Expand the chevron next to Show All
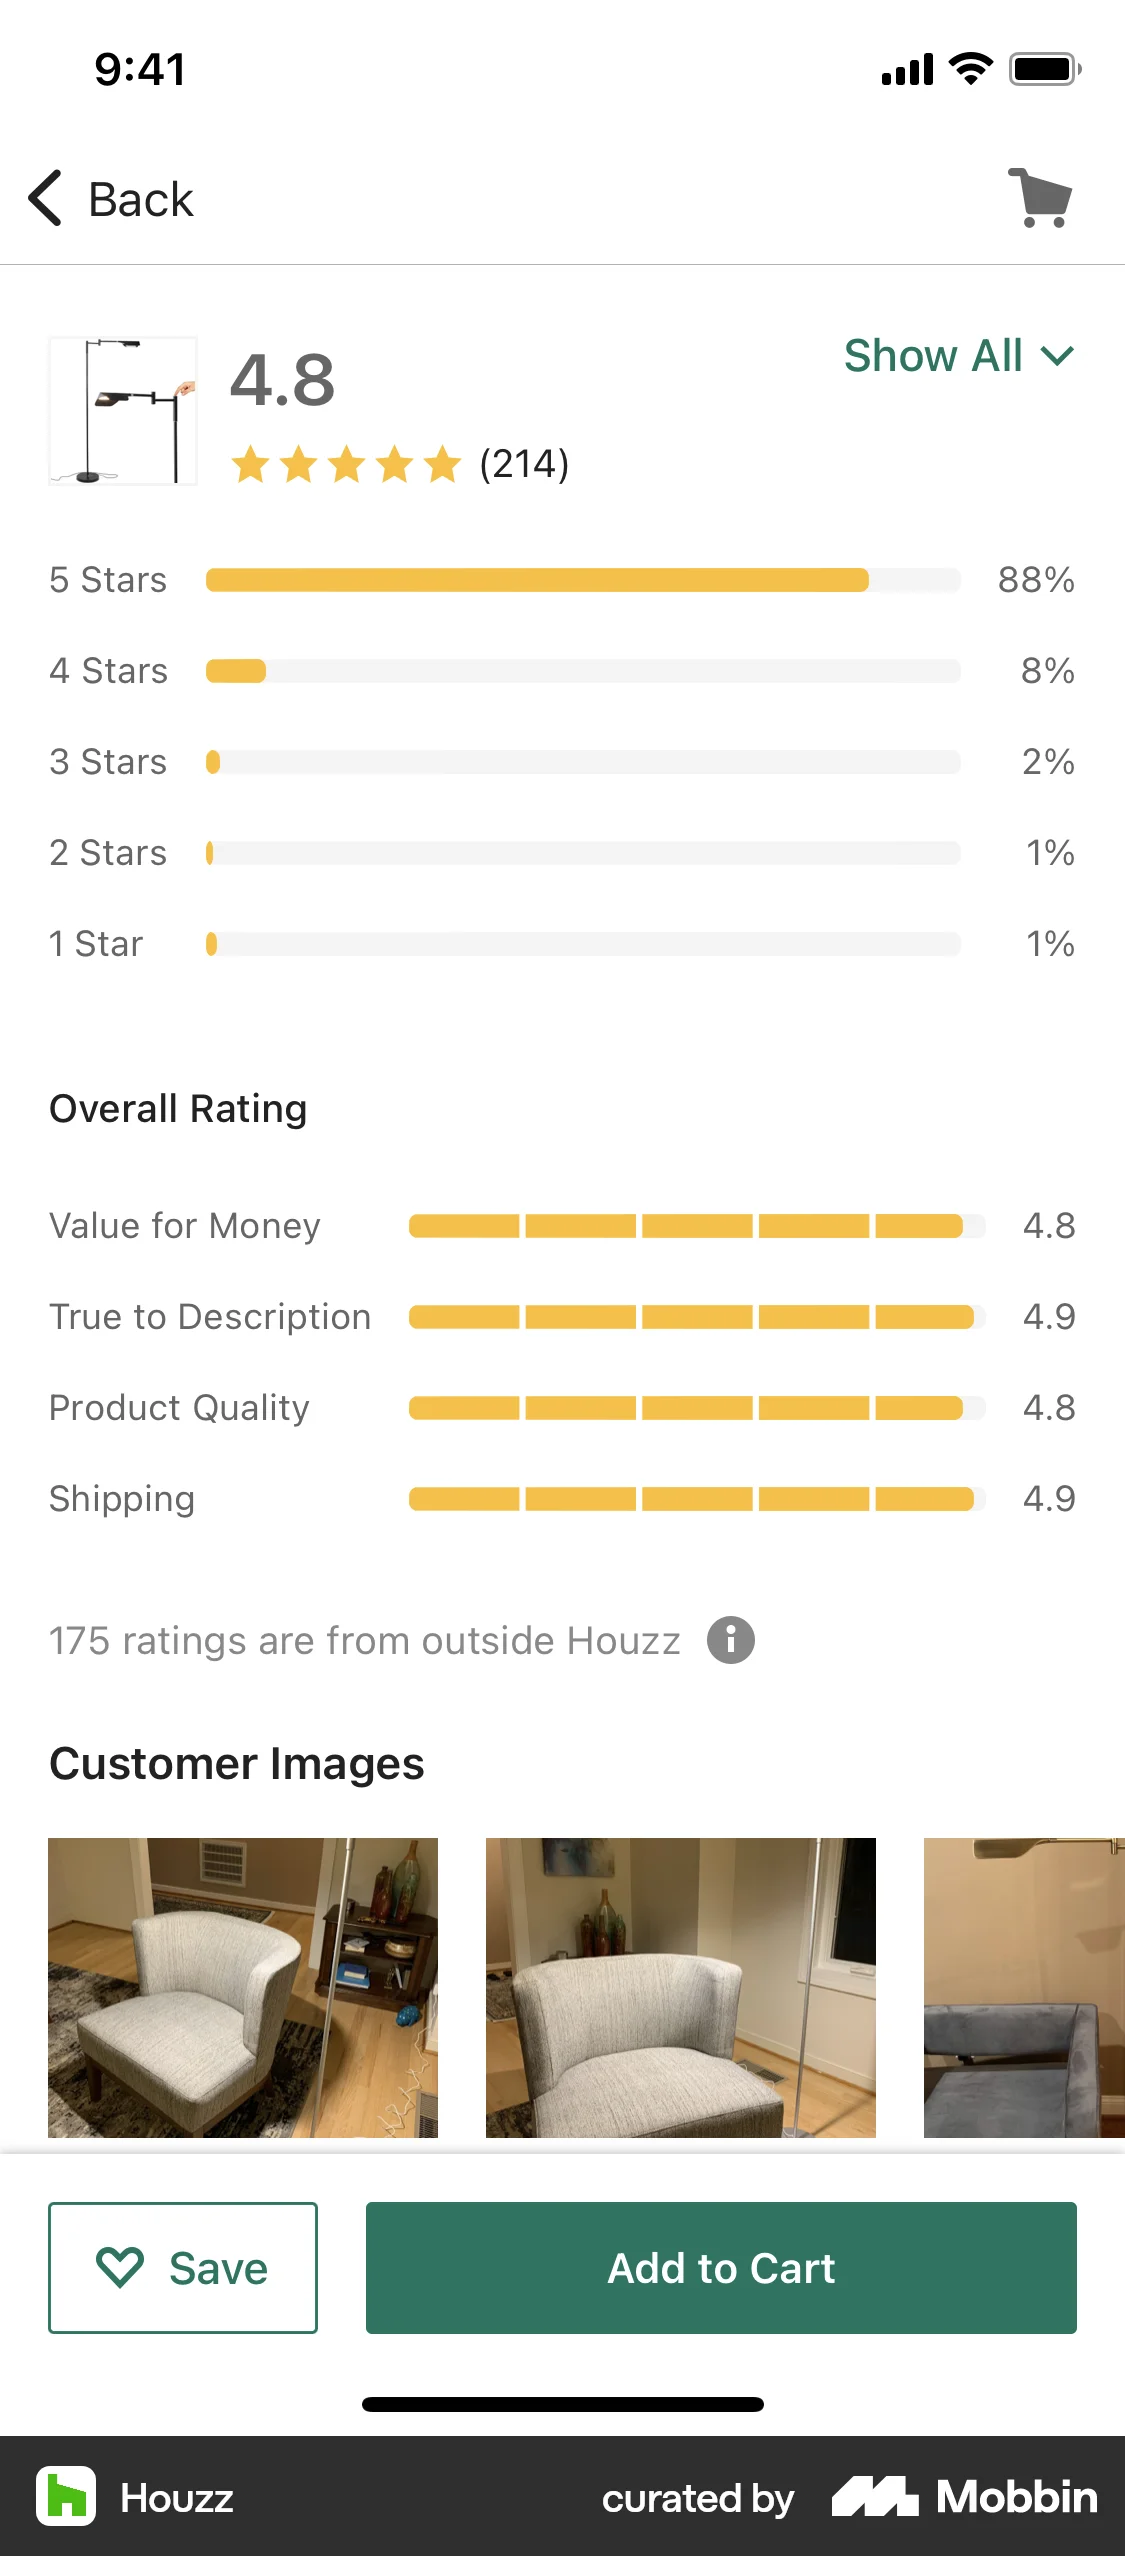This screenshot has width=1125, height=2556. pyautogui.click(x=1057, y=356)
